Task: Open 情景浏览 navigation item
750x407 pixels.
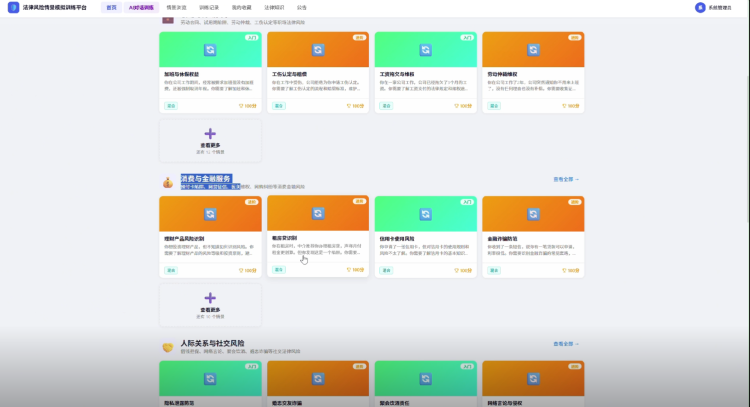Action: (176, 8)
